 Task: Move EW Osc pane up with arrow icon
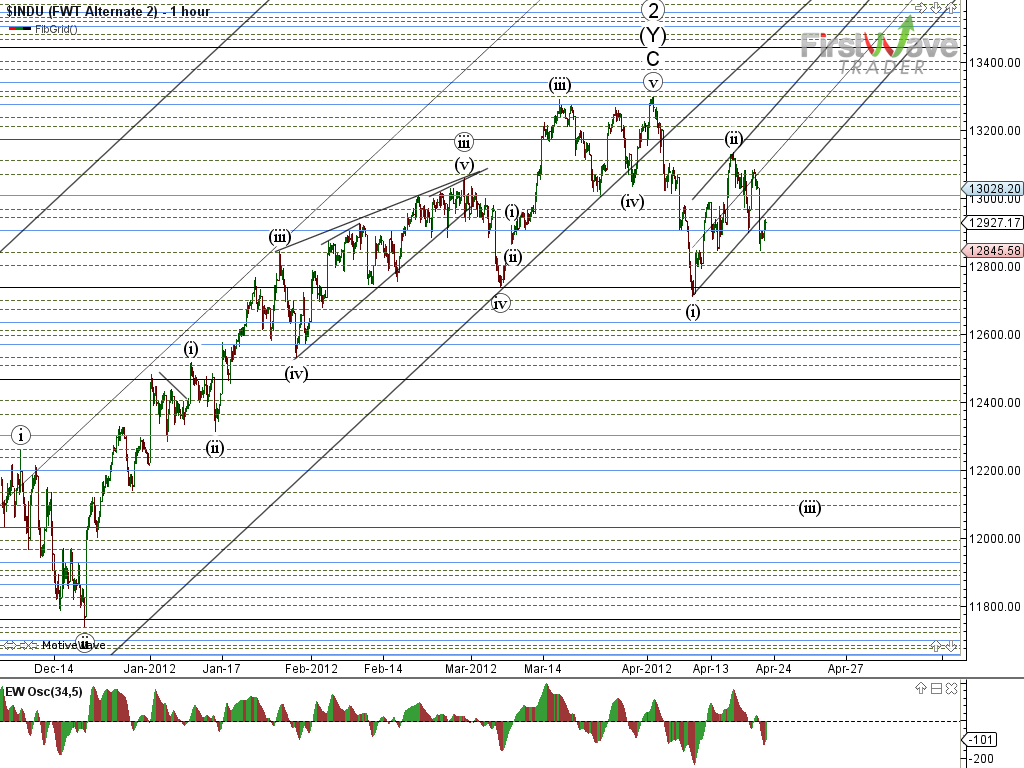point(923,688)
